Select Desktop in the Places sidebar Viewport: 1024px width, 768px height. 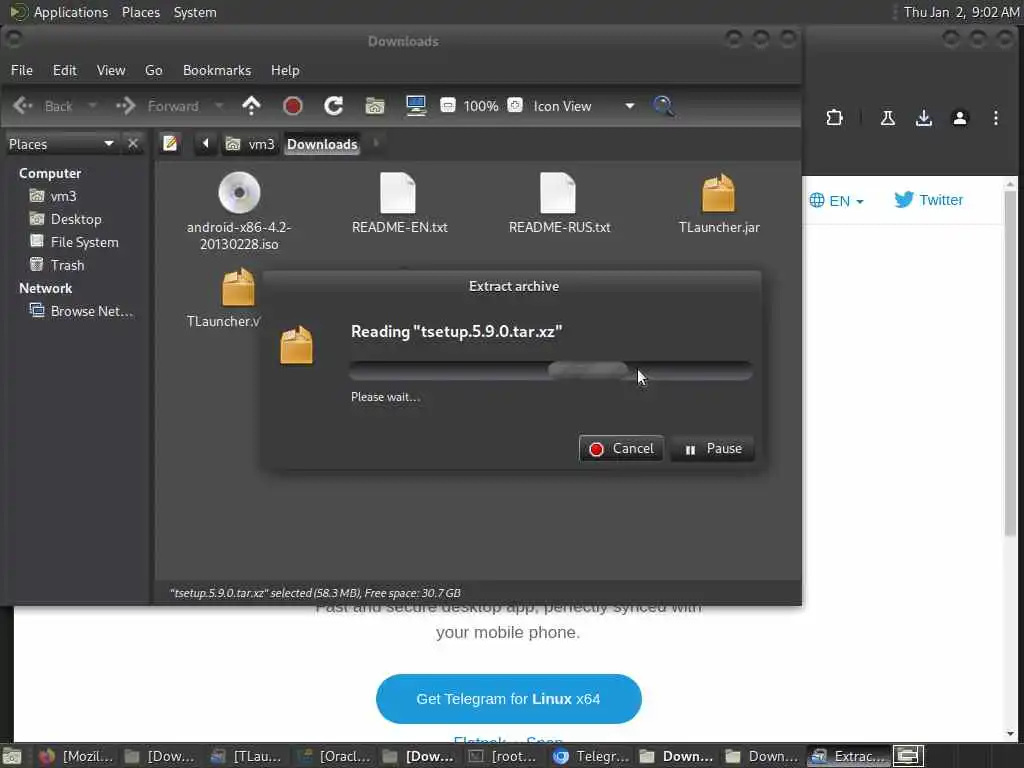click(65, 219)
